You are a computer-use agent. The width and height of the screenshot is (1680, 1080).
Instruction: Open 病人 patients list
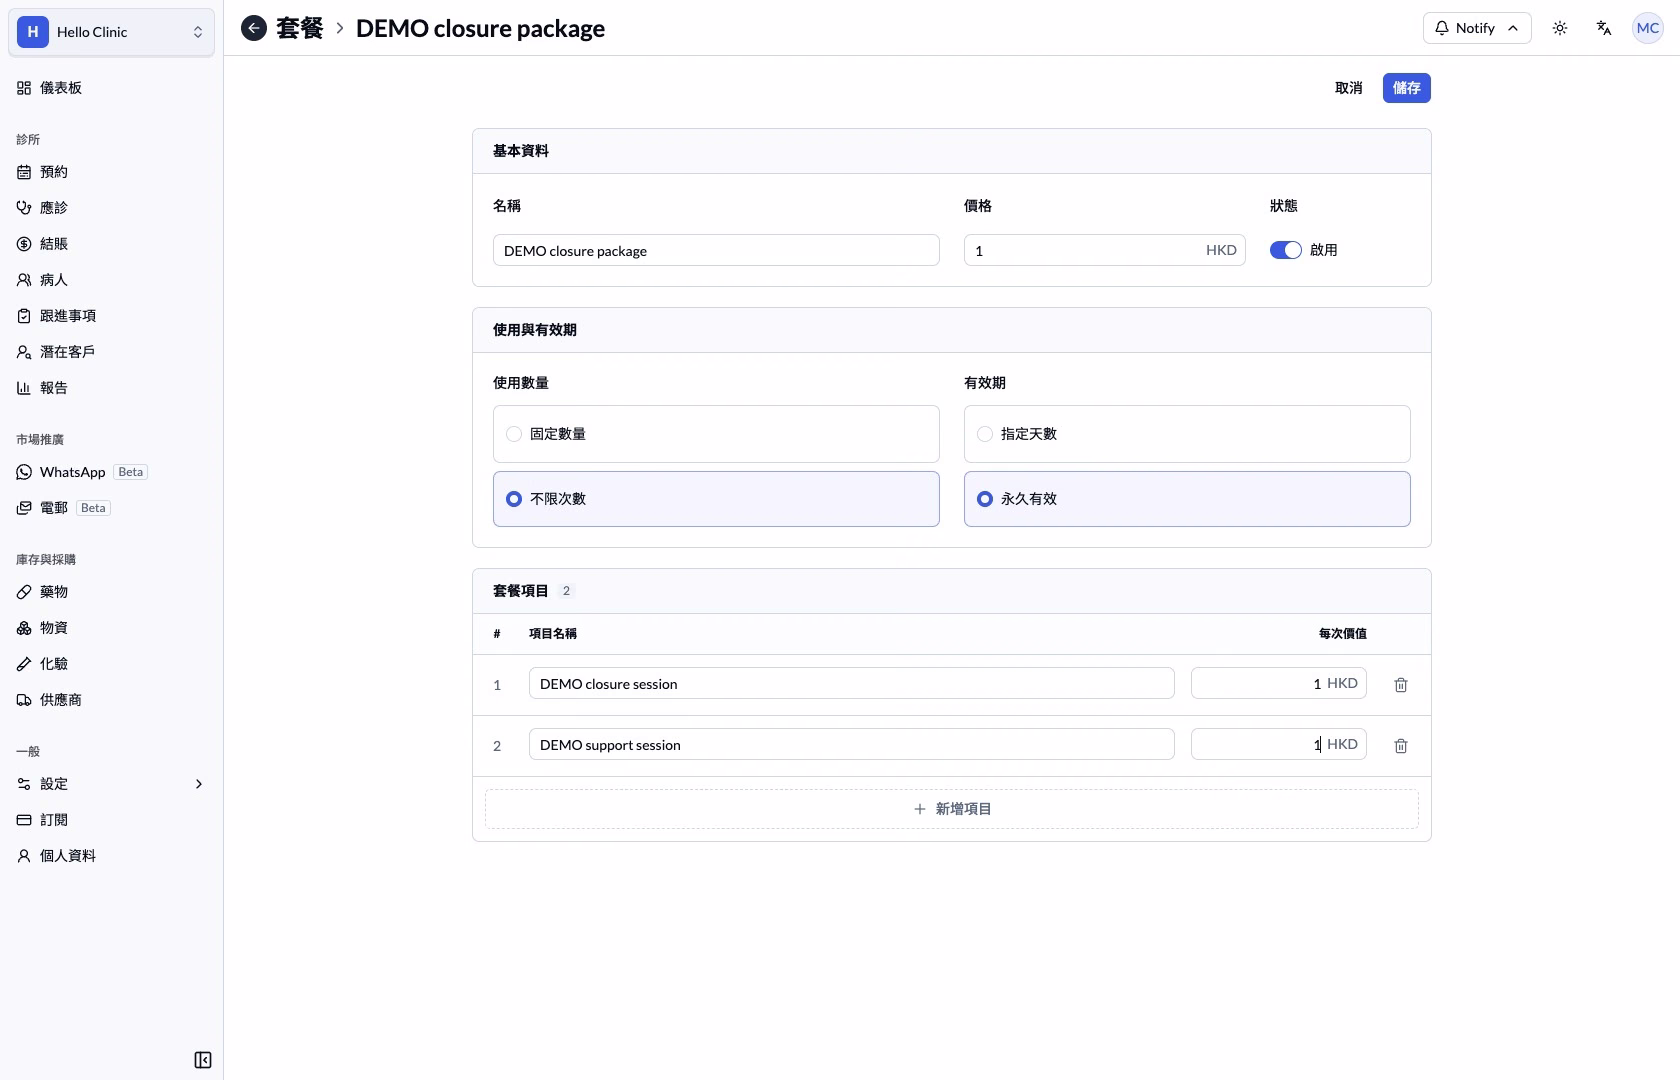pos(111,280)
